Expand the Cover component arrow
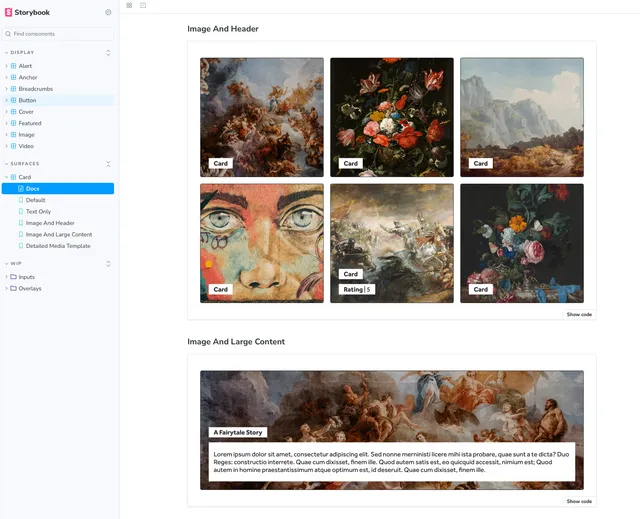 [x=7, y=111]
